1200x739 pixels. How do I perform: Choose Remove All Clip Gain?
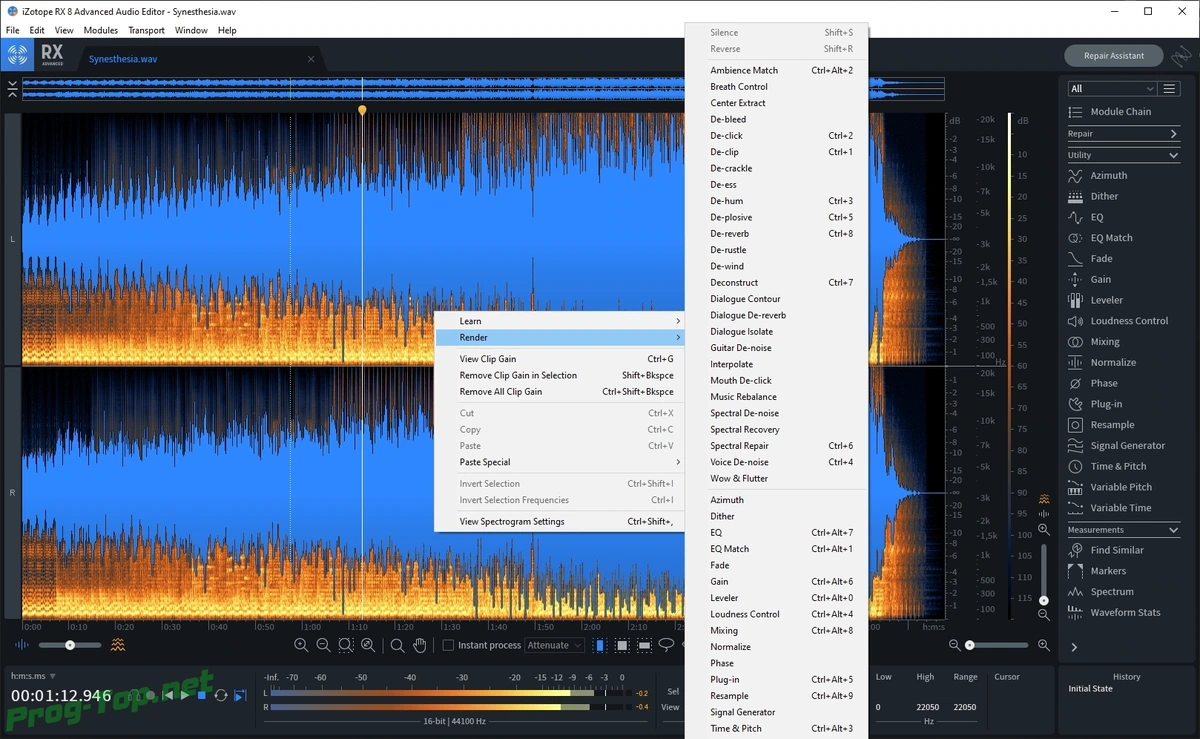559,392
